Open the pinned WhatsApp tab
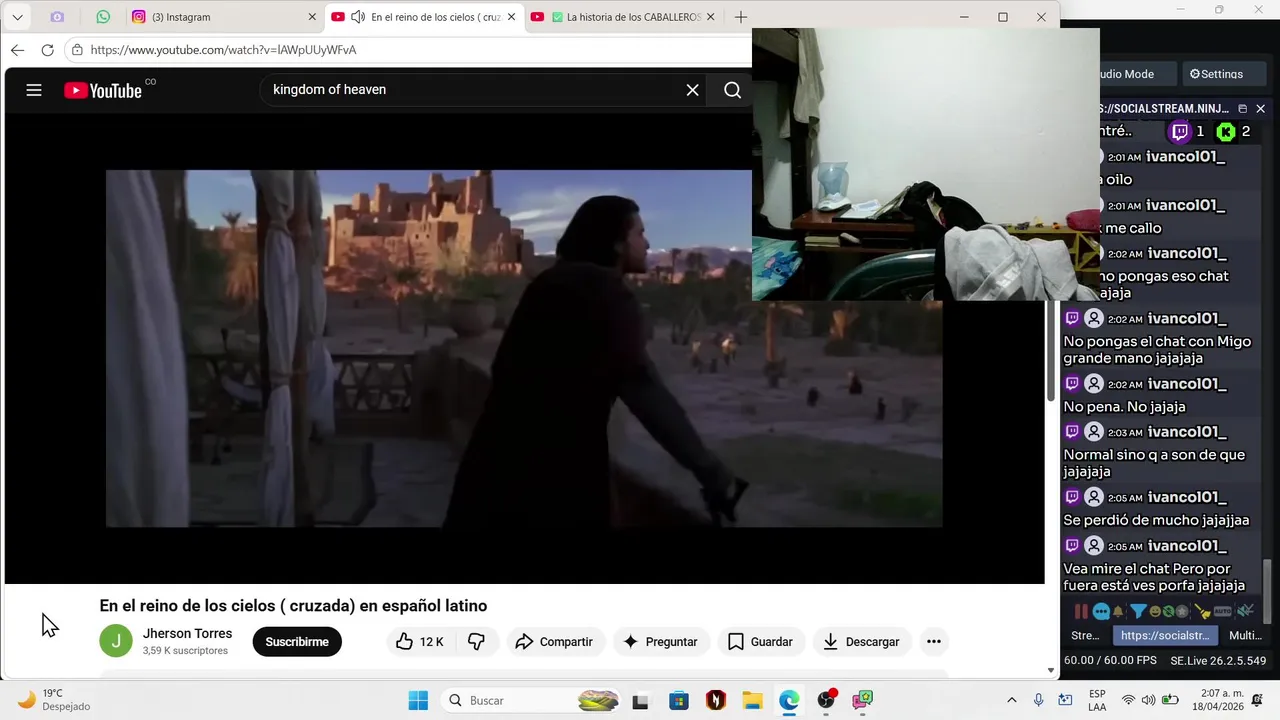Image resolution: width=1280 pixels, height=720 pixels. (x=103, y=17)
